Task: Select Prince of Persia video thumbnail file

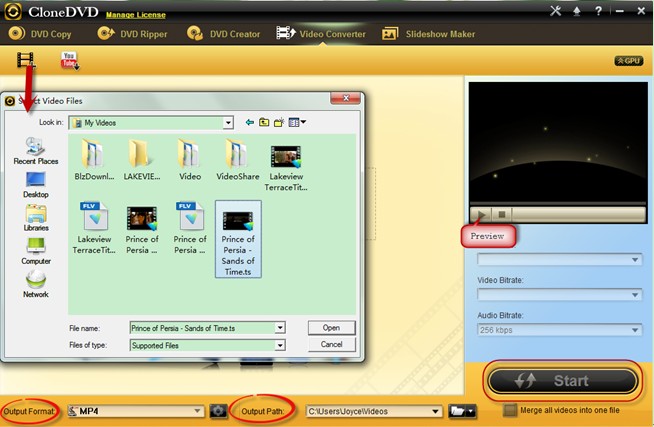Action: tap(142, 230)
